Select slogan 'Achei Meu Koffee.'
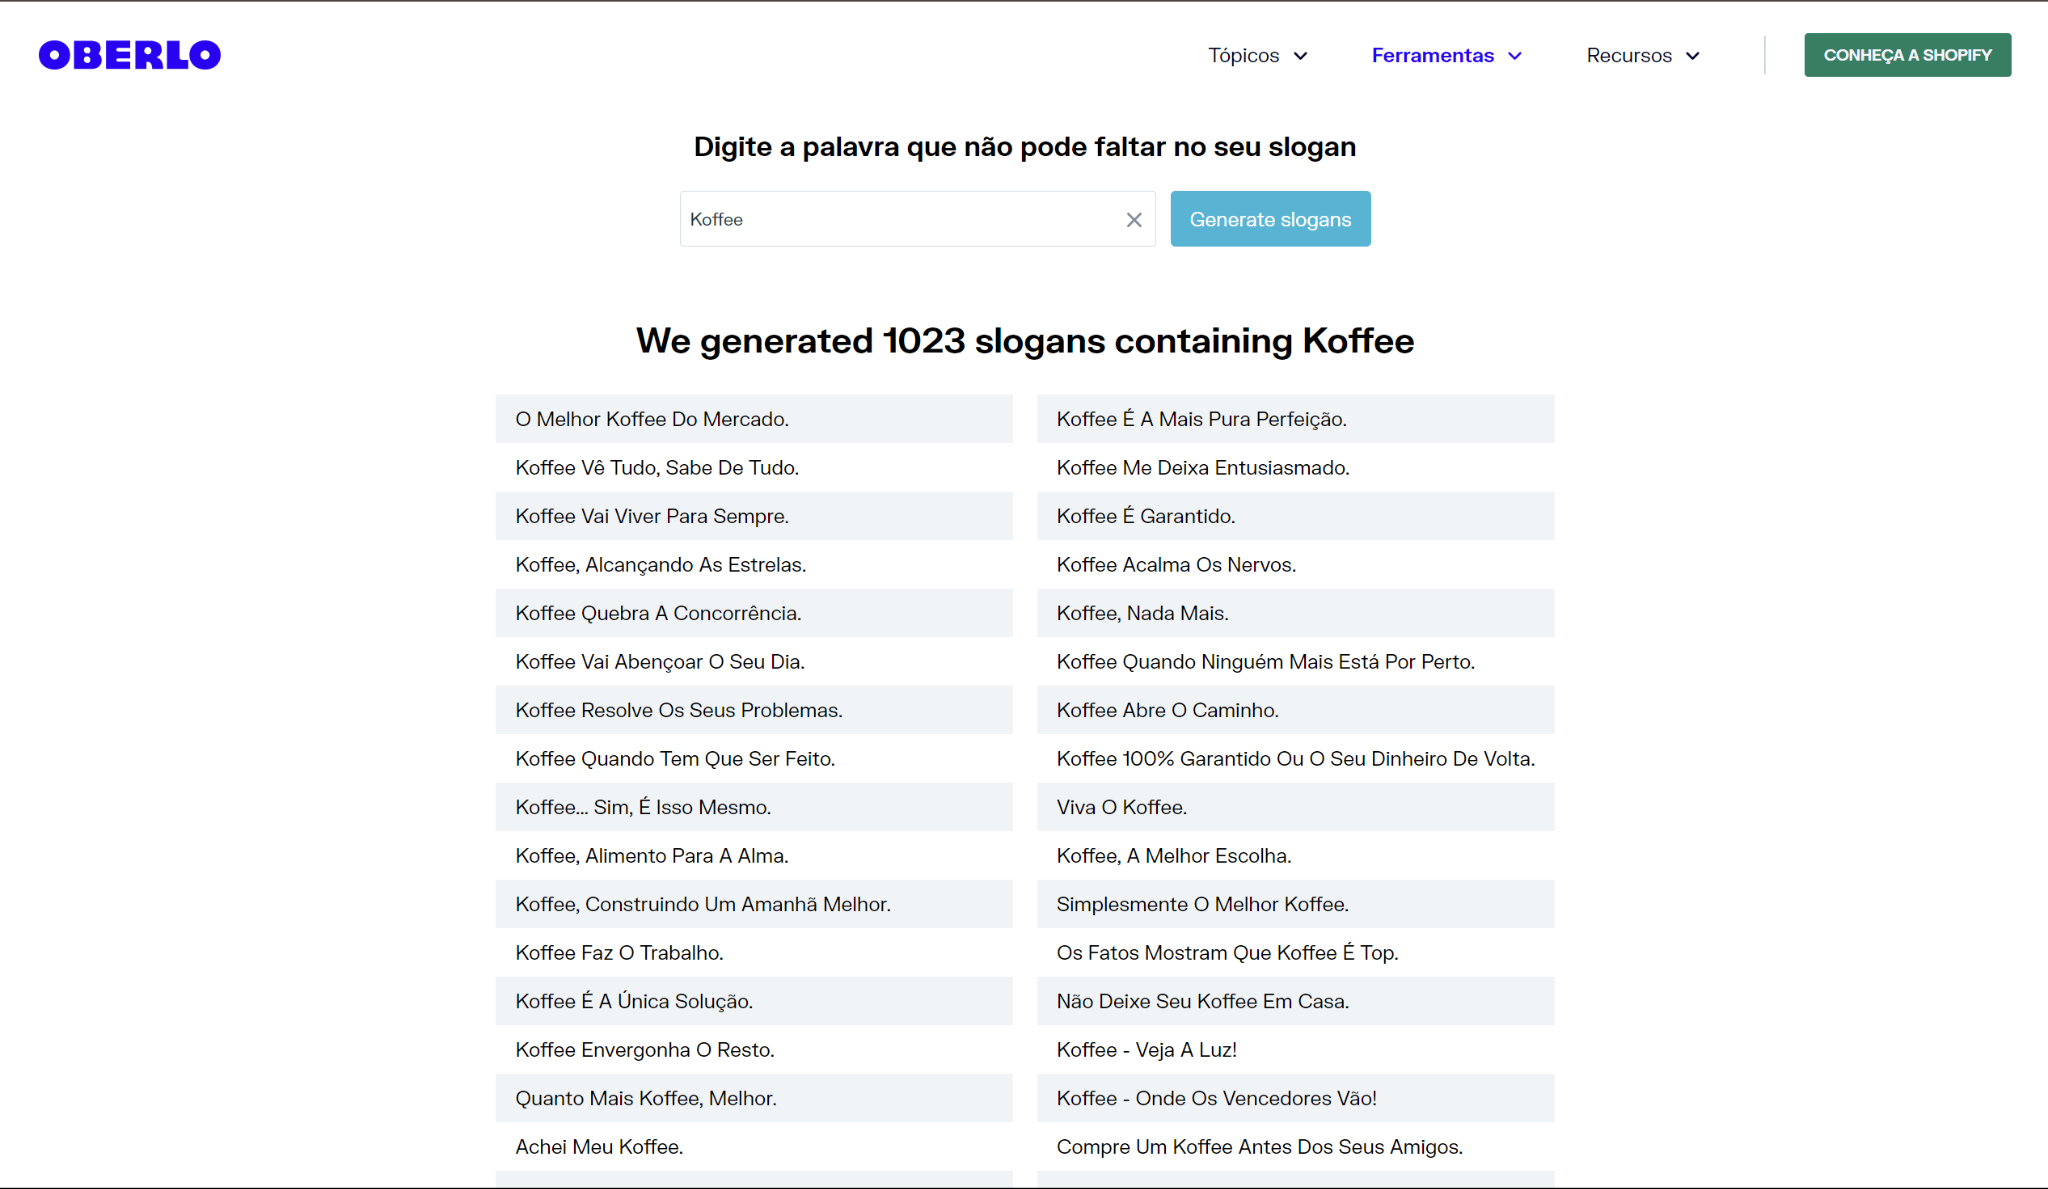 (x=754, y=1147)
